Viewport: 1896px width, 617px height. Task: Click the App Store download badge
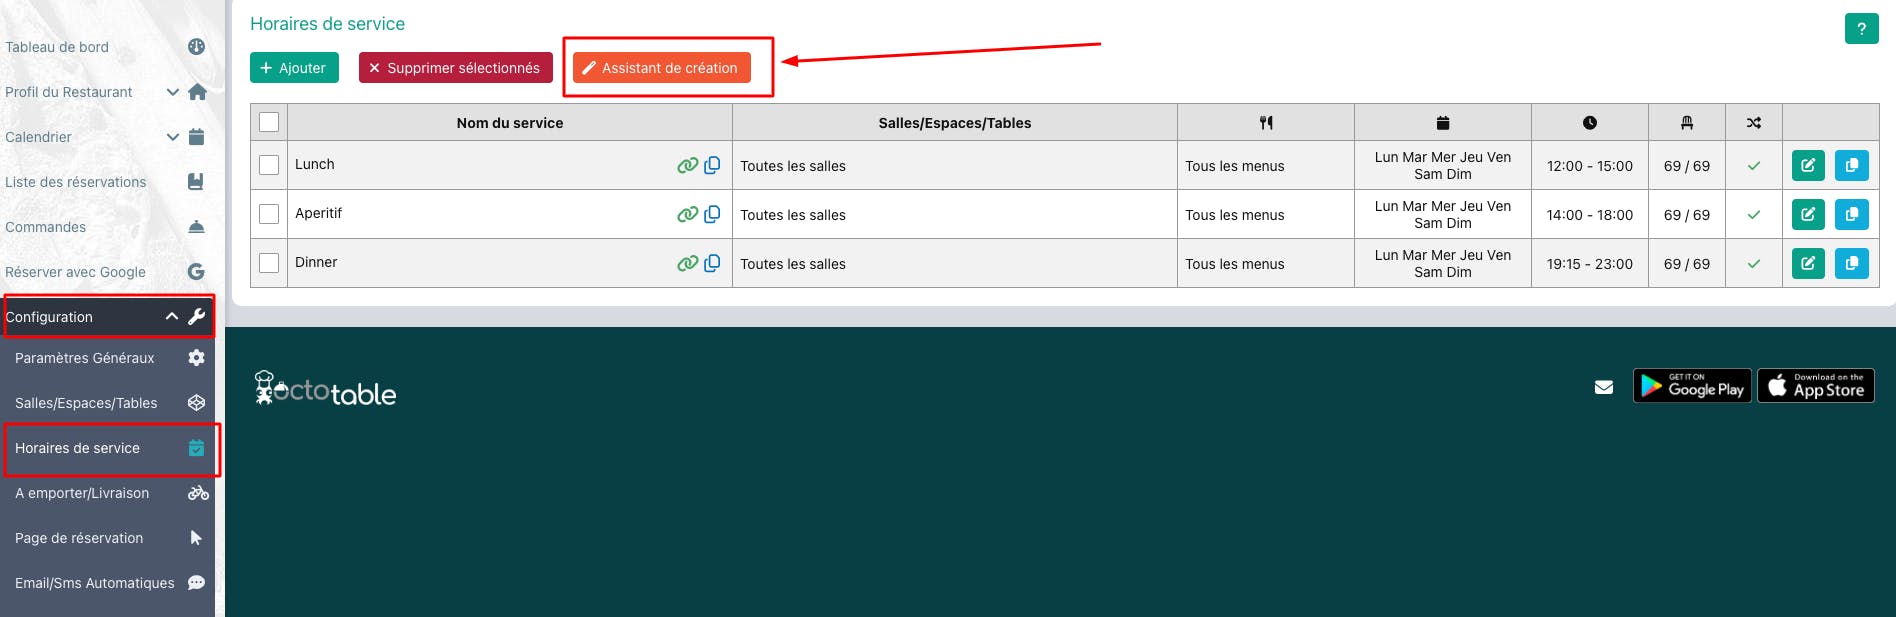pyautogui.click(x=1815, y=386)
